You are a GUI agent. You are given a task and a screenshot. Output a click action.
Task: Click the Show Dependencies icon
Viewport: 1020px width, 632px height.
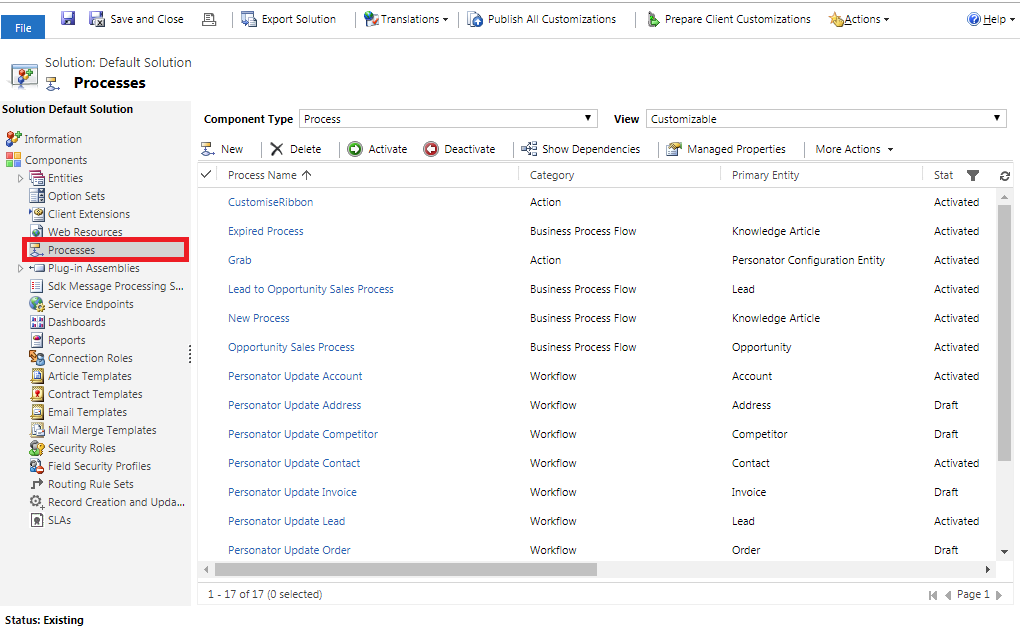click(x=529, y=149)
